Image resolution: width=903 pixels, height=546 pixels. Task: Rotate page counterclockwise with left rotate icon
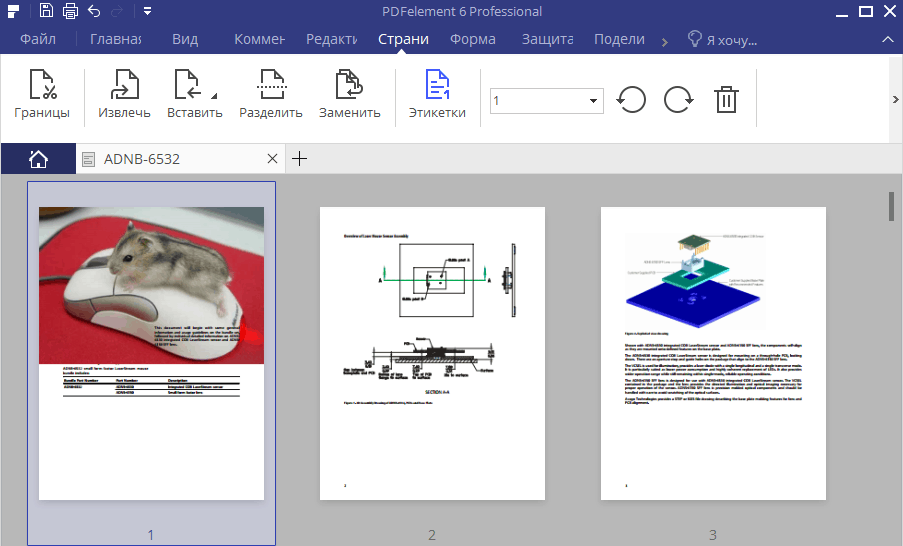631,100
